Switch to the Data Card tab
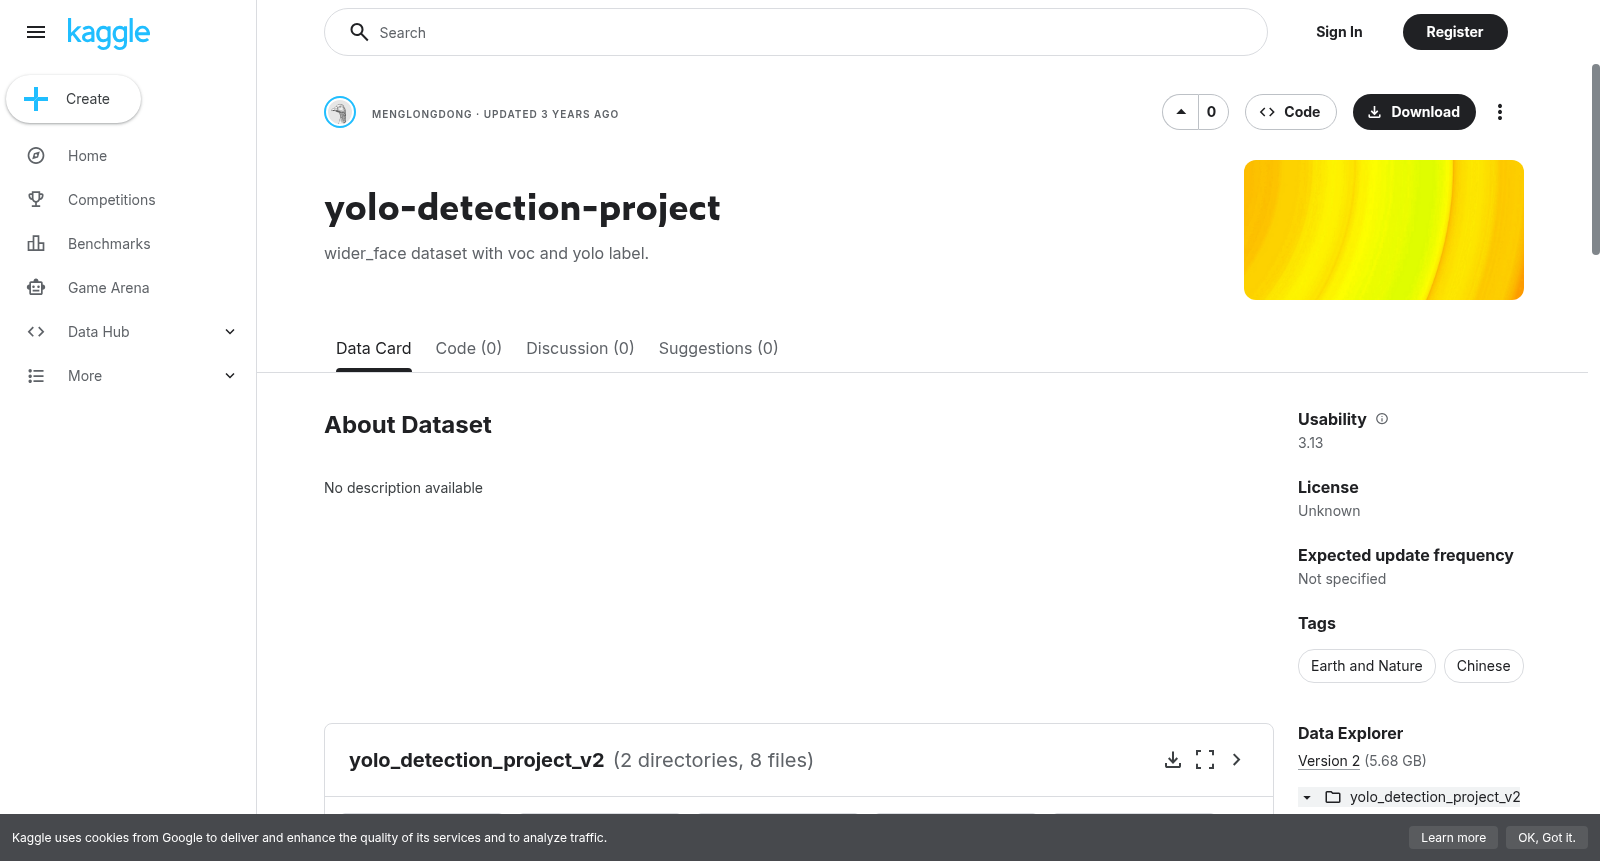This screenshot has width=1600, height=861. pyautogui.click(x=374, y=348)
